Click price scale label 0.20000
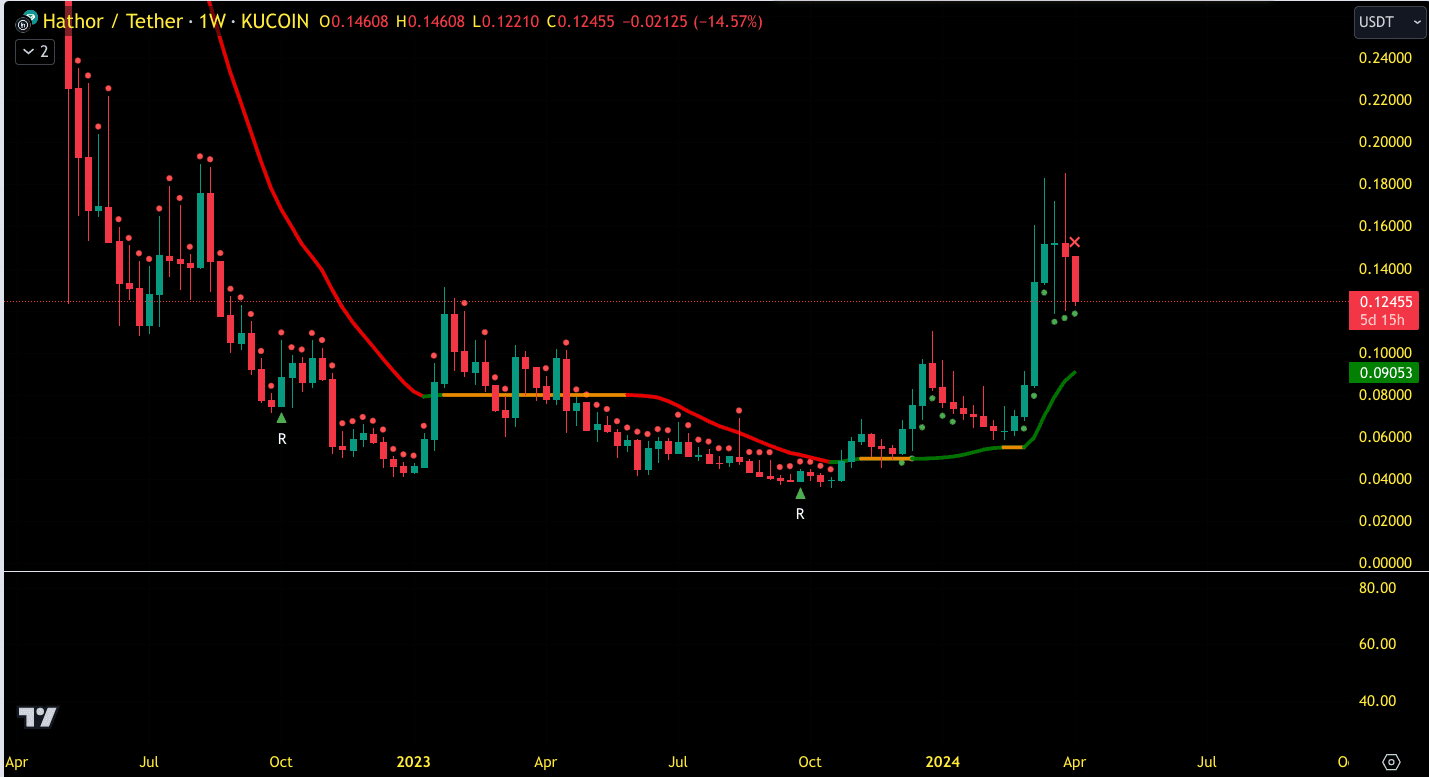The height and width of the screenshot is (777, 1429). (1385, 142)
